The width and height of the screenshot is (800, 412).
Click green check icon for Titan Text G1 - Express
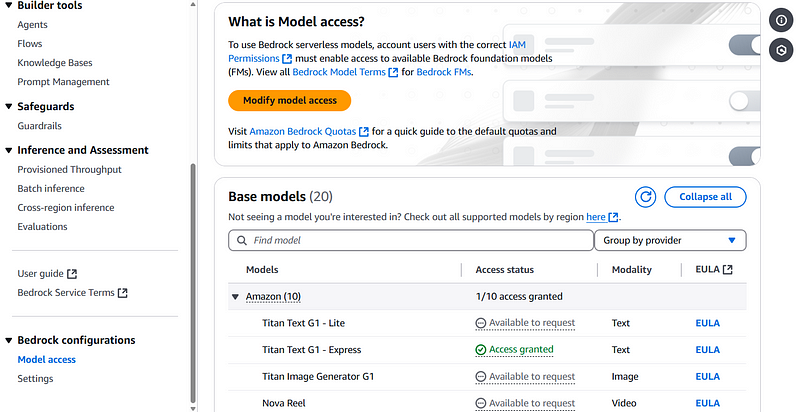[x=481, y=350]
